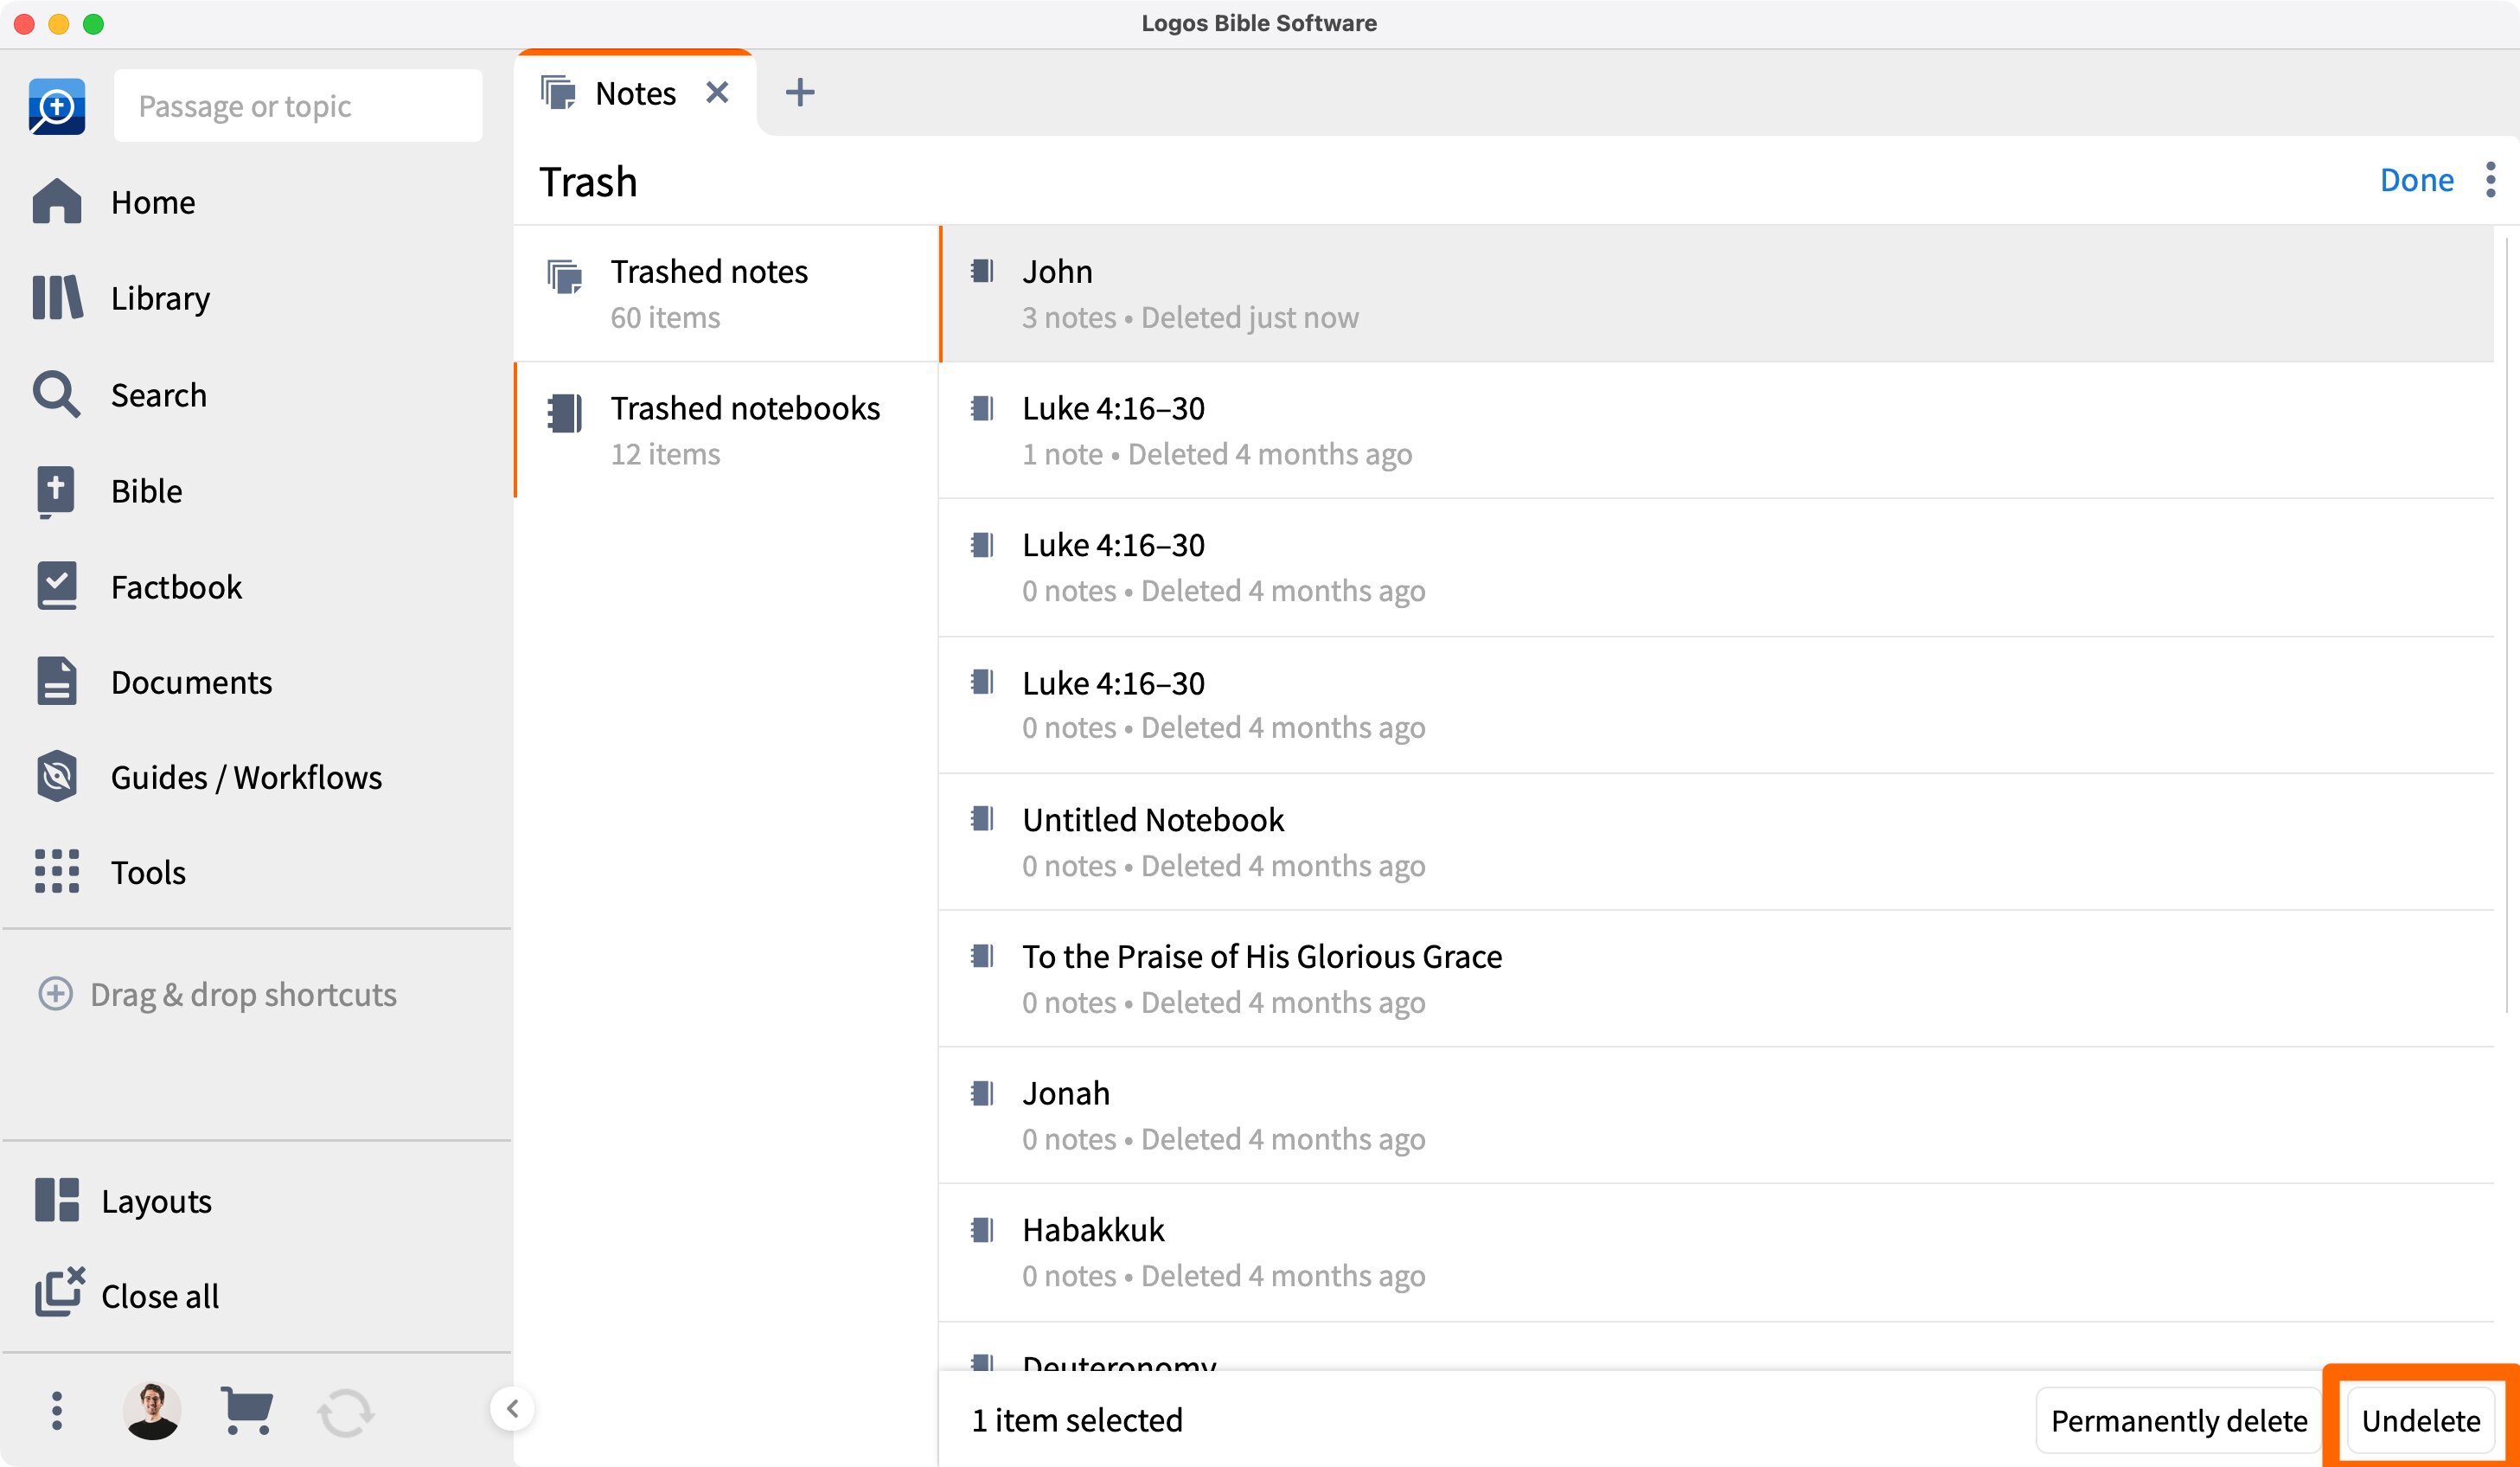Select the Habakkuk notebook row

(1716, 1252)
